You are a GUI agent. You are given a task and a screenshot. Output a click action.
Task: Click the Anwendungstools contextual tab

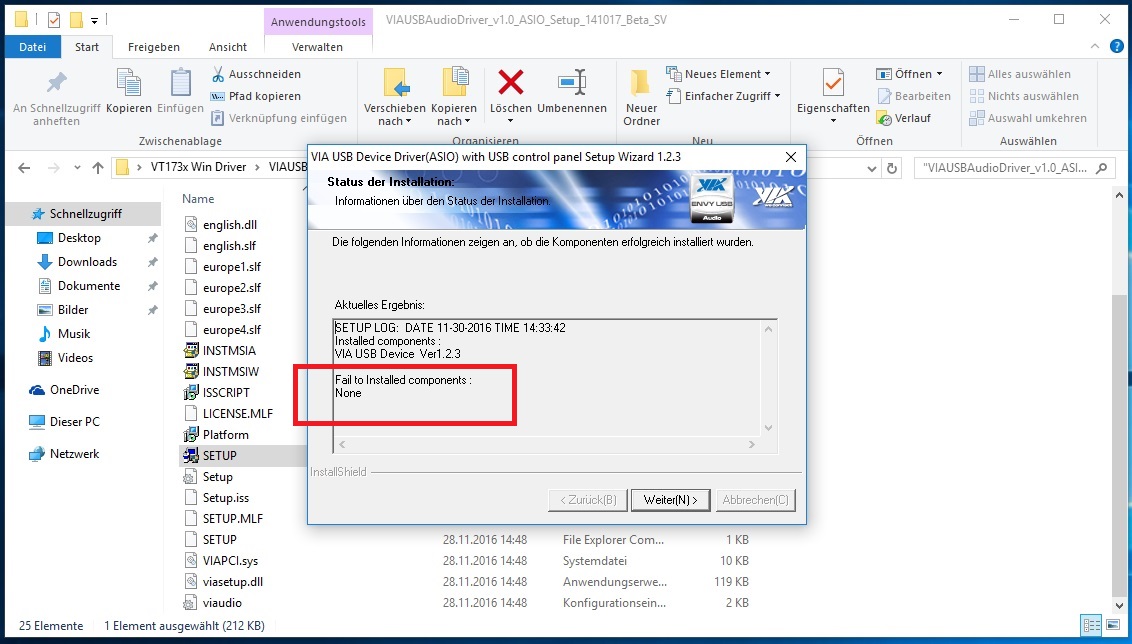[x=318, y=22]
